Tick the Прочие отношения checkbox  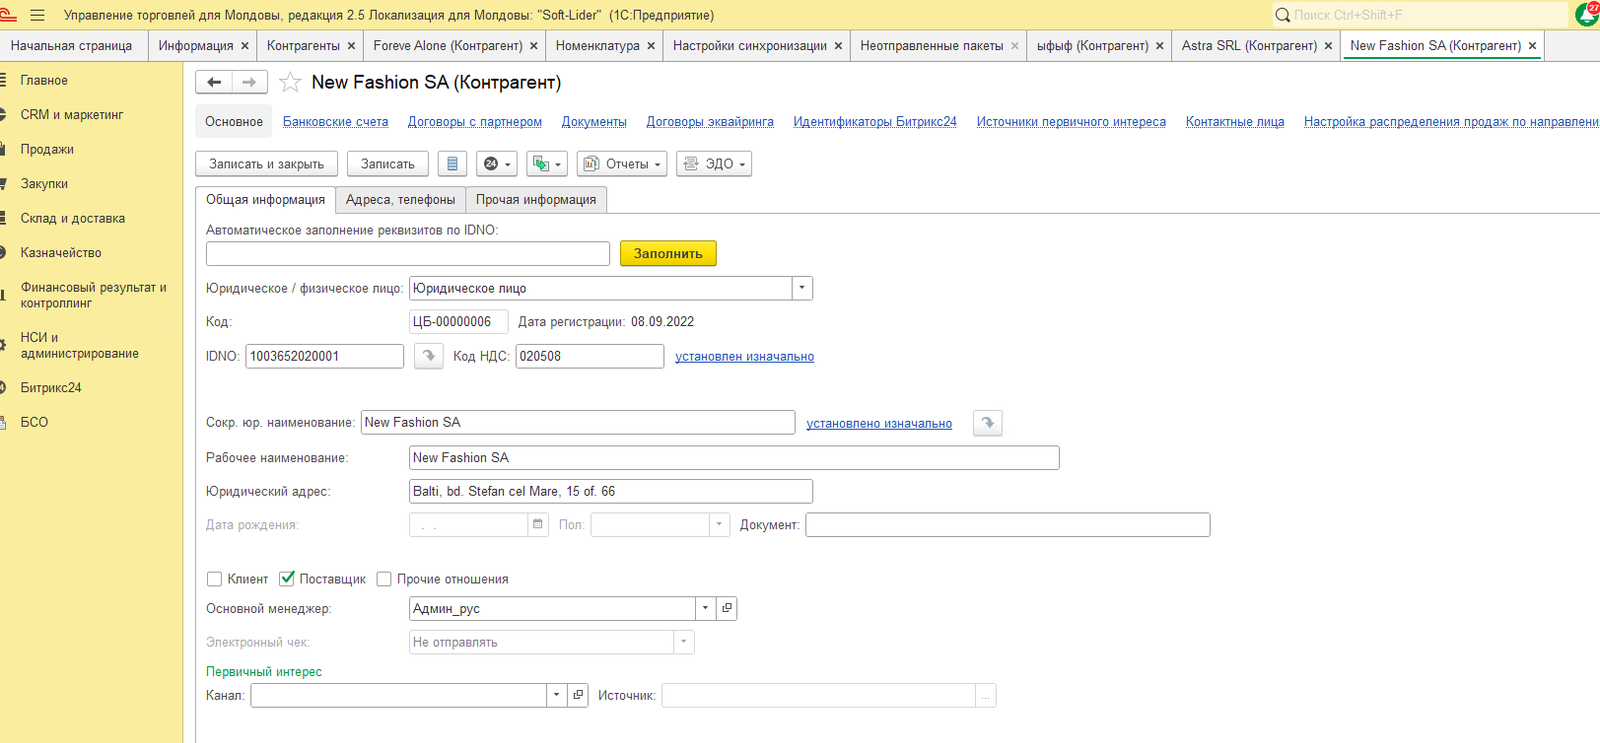pos(384,579)
